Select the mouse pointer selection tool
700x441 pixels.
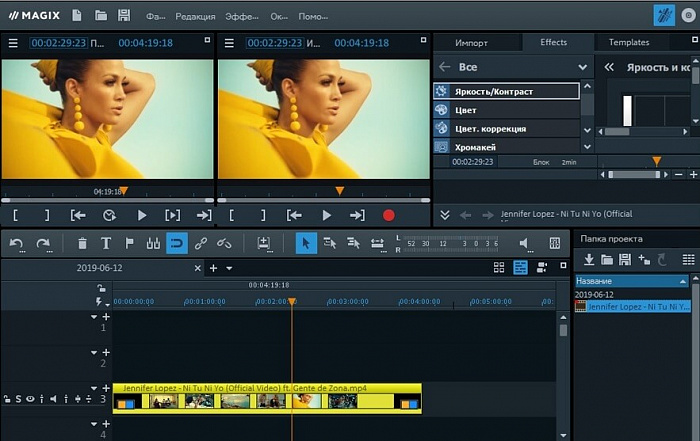point(307,243)
